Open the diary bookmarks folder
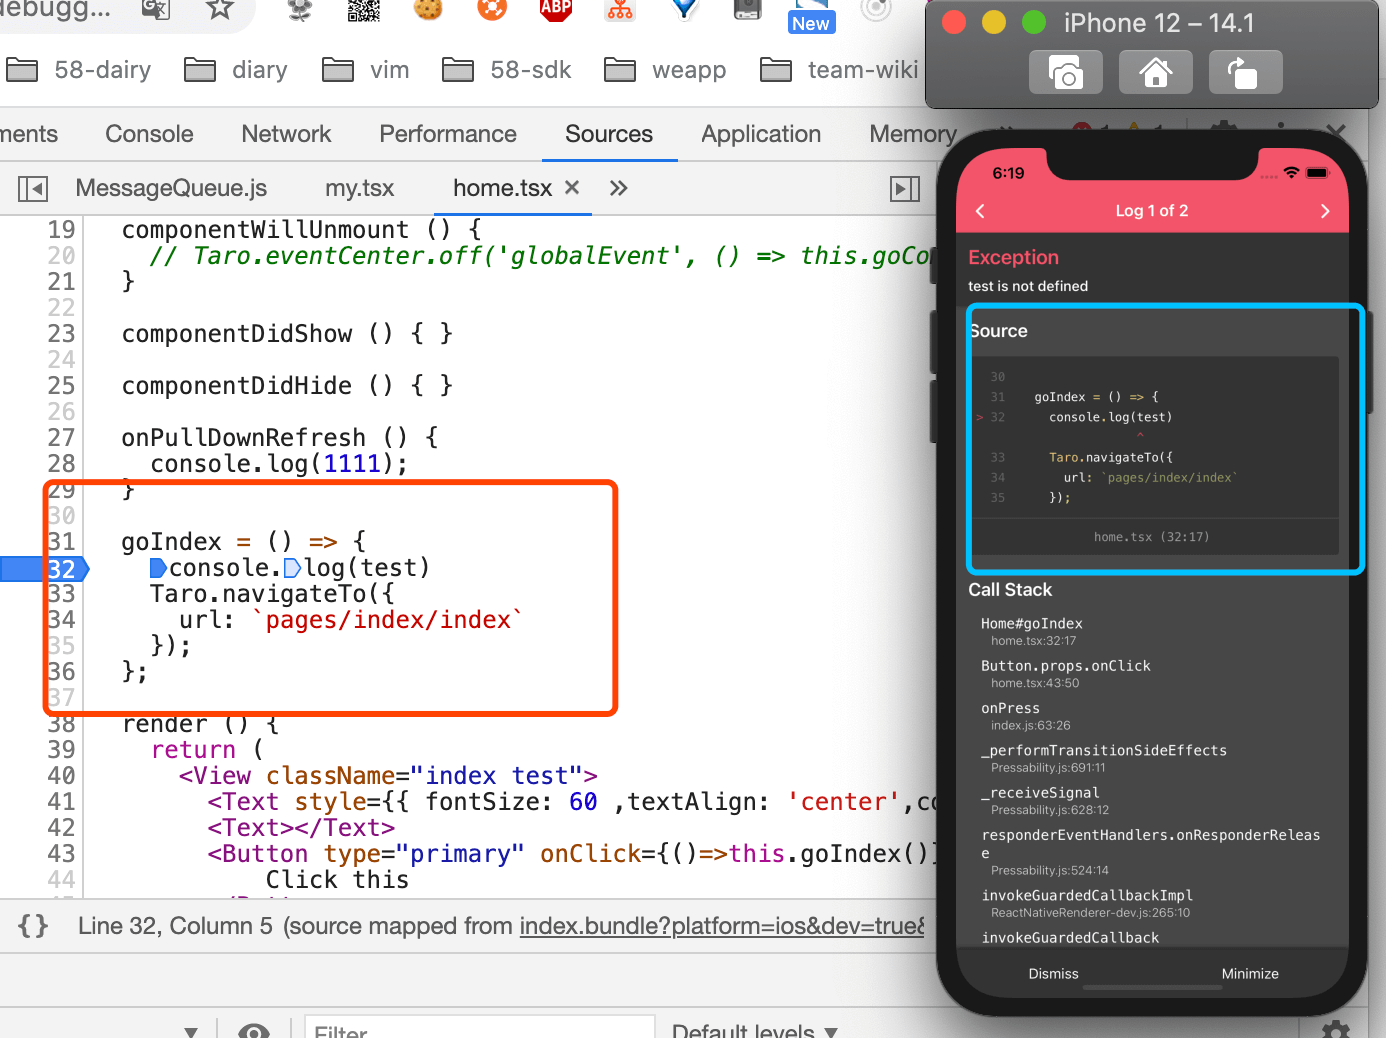Image resolution: width=1386 pixels, height=1038 pixels. [236, 70]
